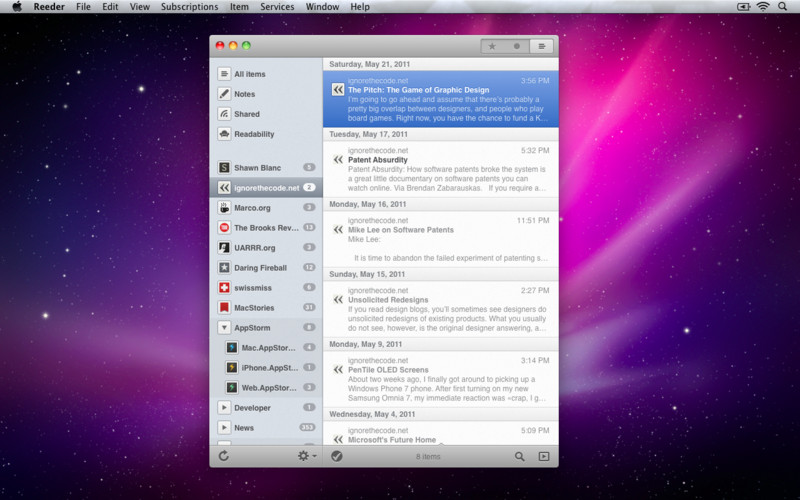Collapse the AppStorm folder
The height and width of the screenshot is (500, 800).
tap(224, 328)
